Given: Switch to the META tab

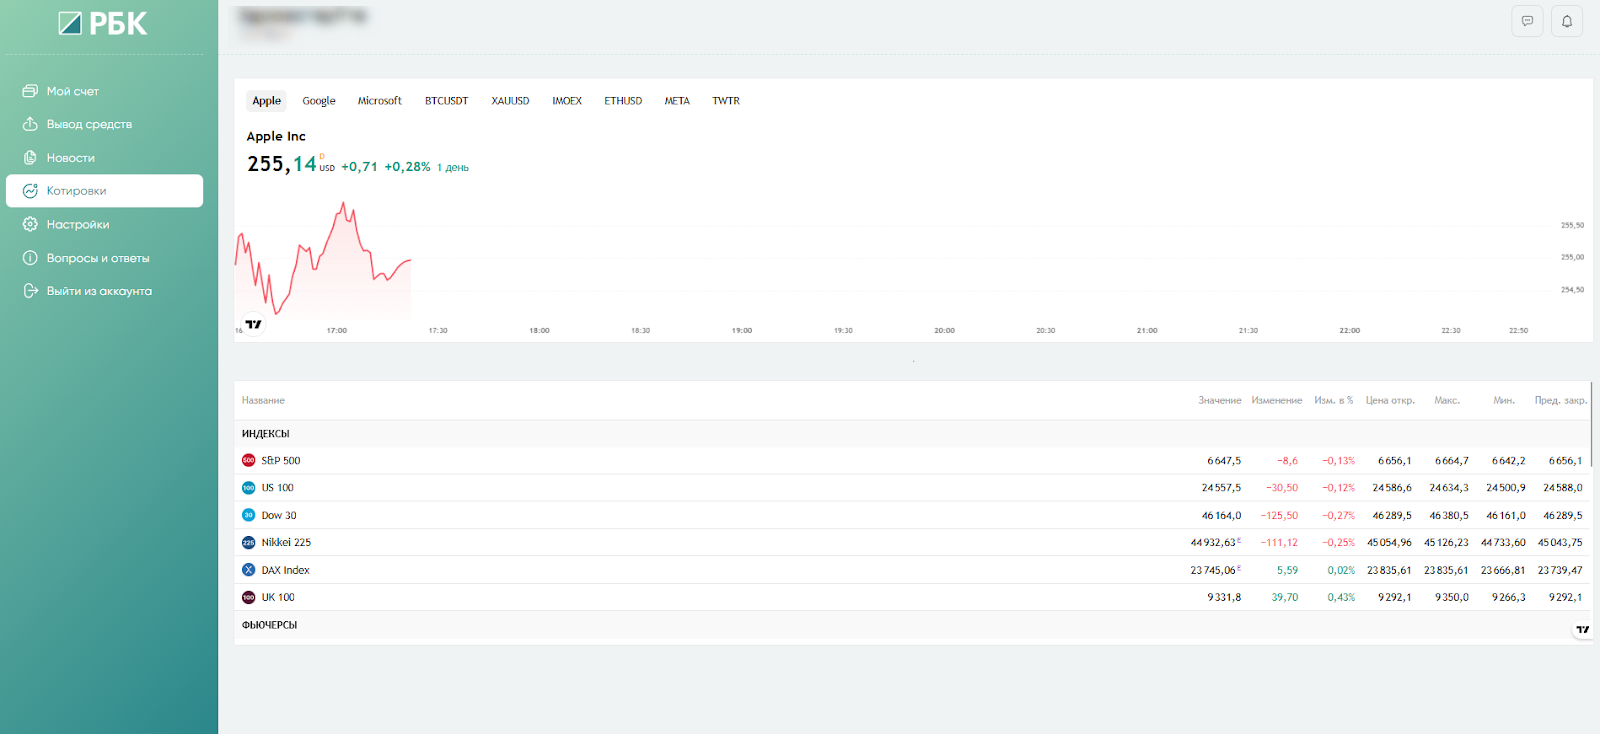Looking at the screenshot, I should click(677, 101).
